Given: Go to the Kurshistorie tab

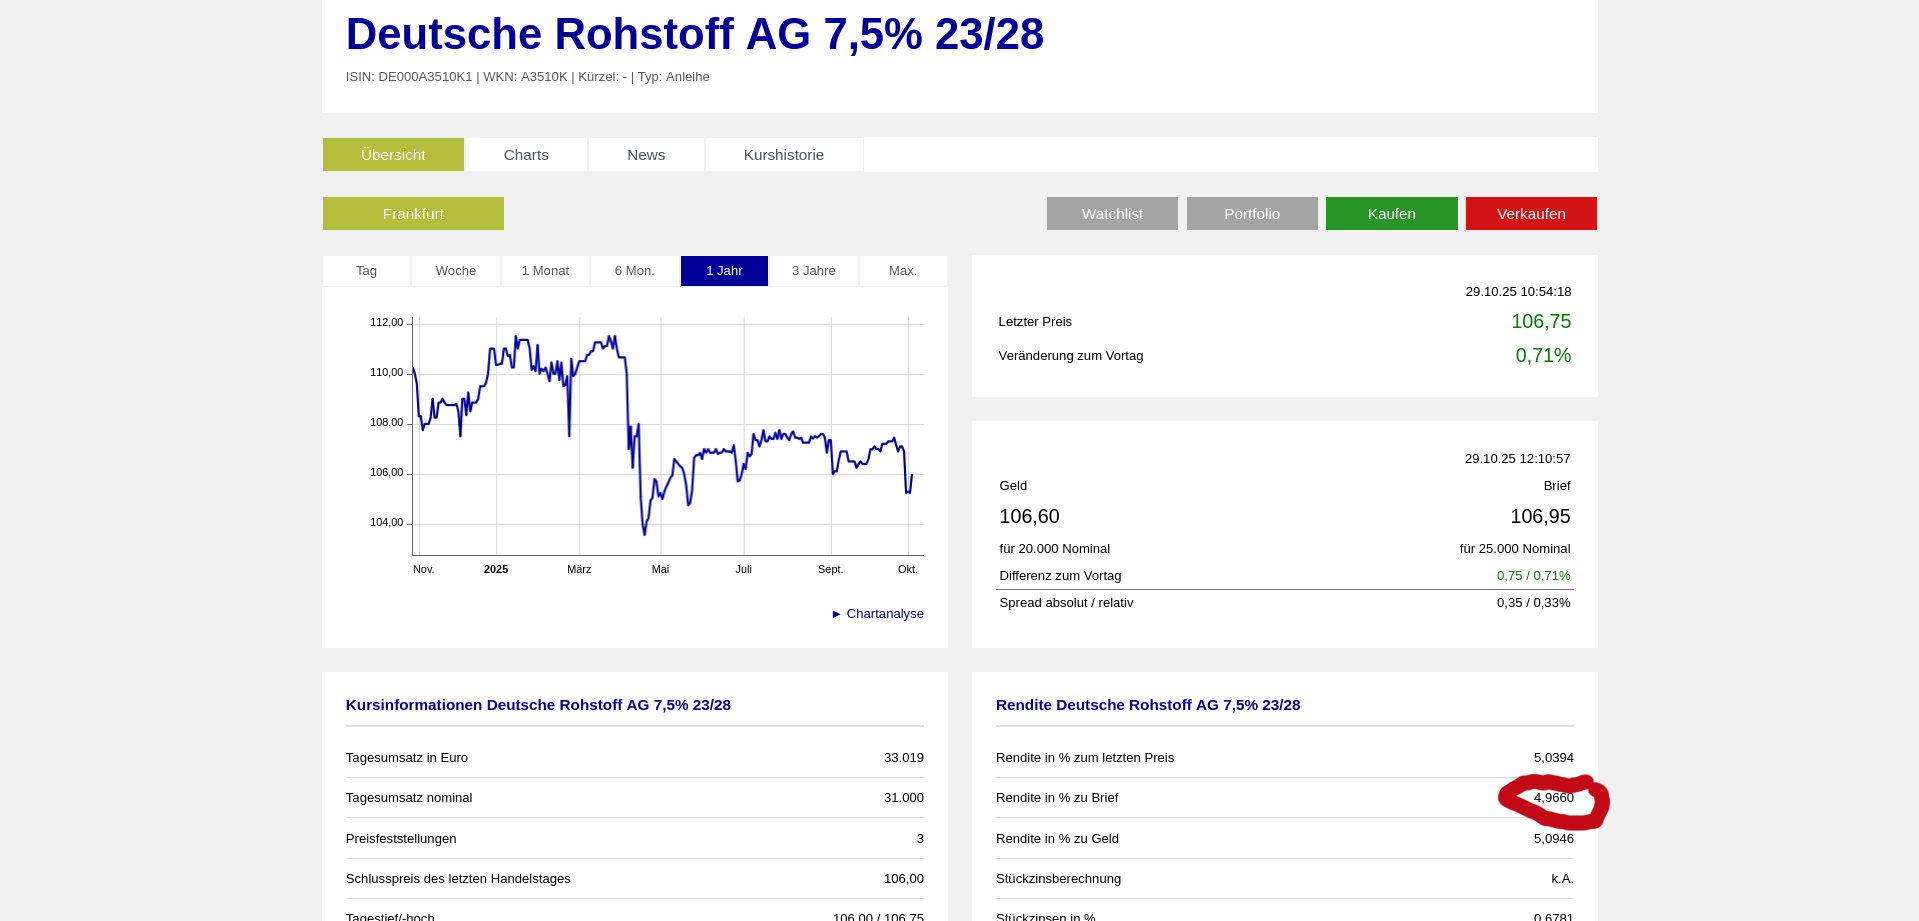Looking at the screenshot, I should pyautogui.click(x=783, y=155).
